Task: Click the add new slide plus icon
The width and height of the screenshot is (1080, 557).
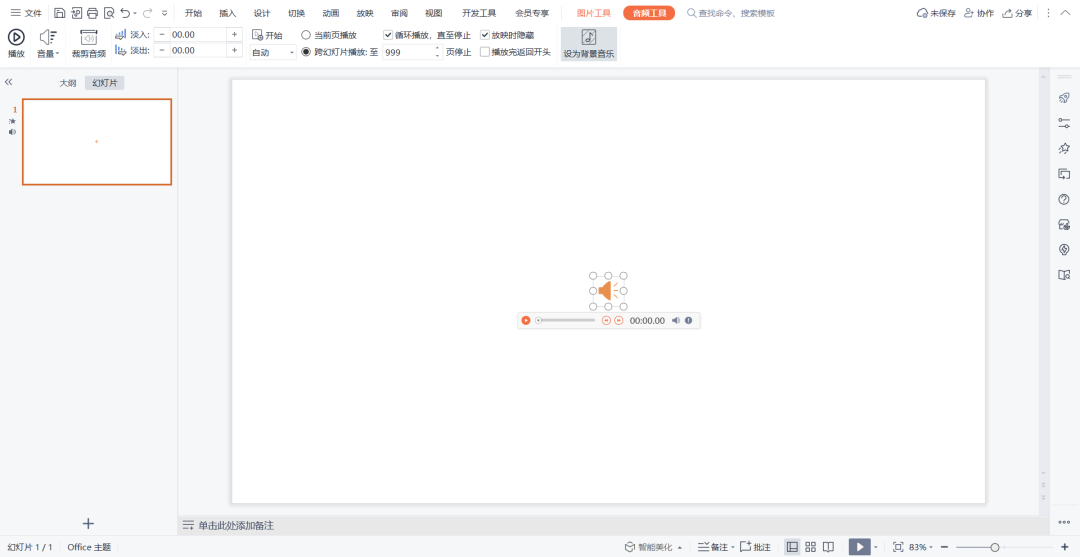Action: tap(88, 524)
